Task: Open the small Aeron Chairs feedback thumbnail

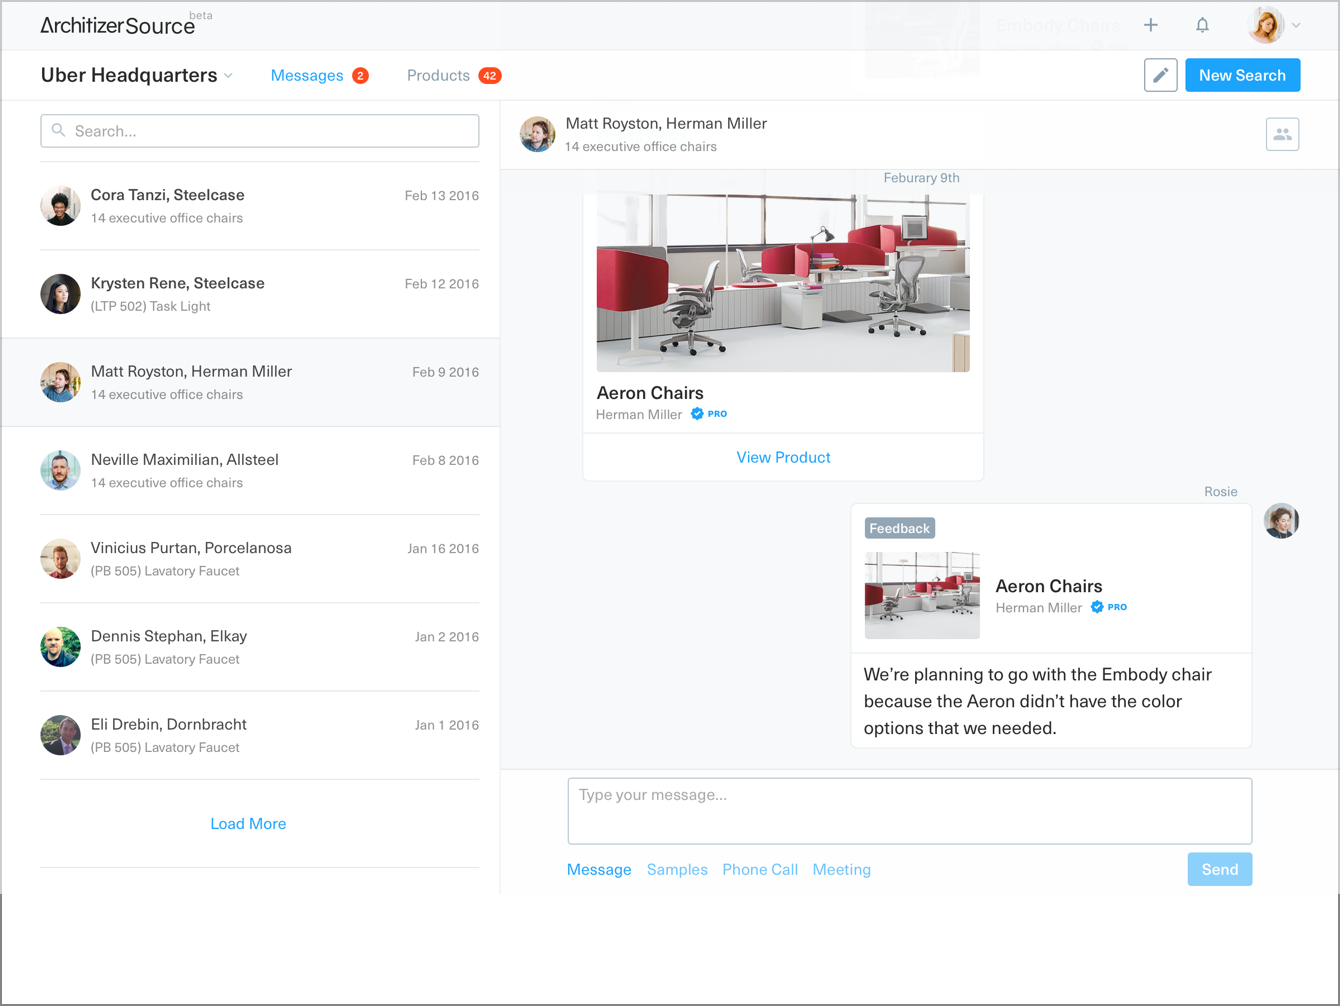Action: coord(922,596)
